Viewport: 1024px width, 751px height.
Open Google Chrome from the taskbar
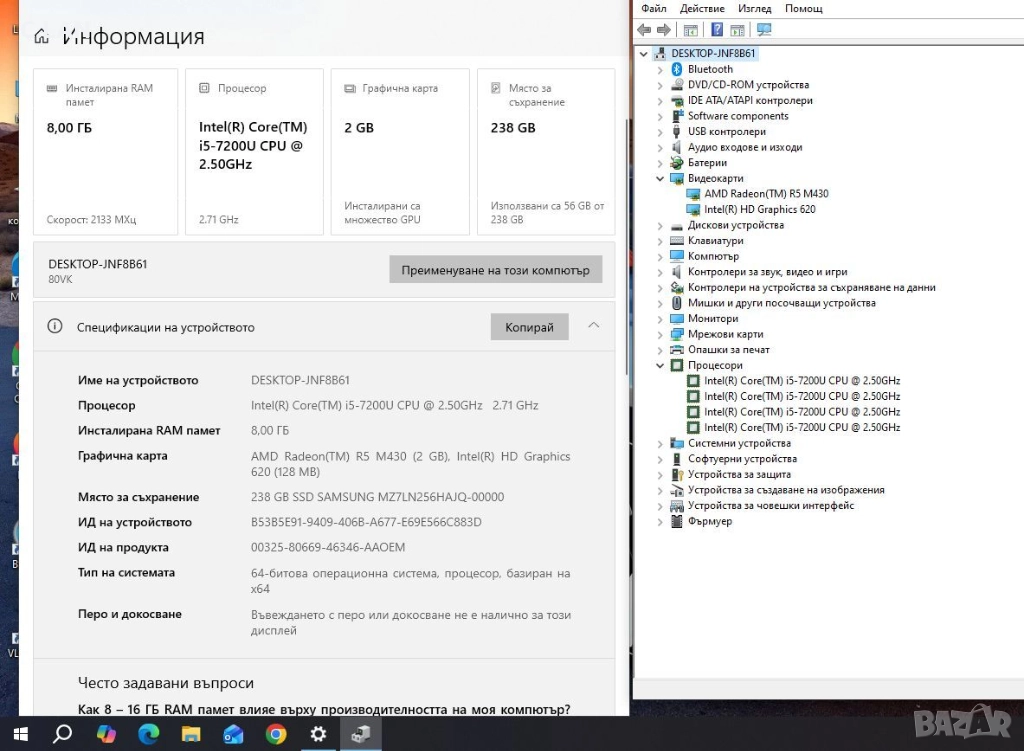276,735
